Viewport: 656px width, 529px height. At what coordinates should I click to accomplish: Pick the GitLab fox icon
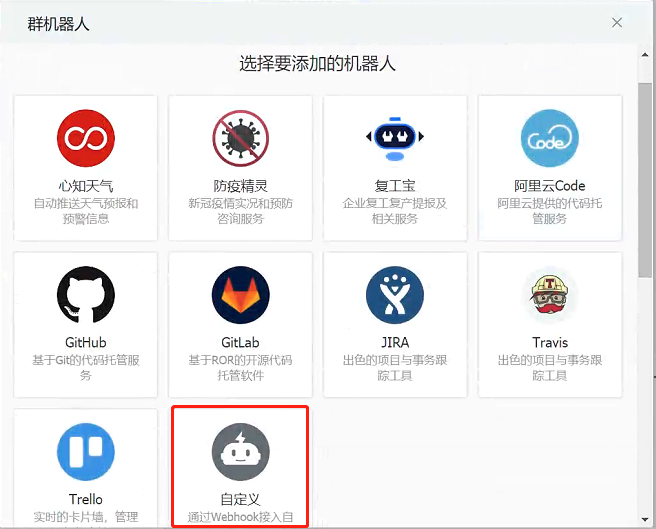[241, 296]
